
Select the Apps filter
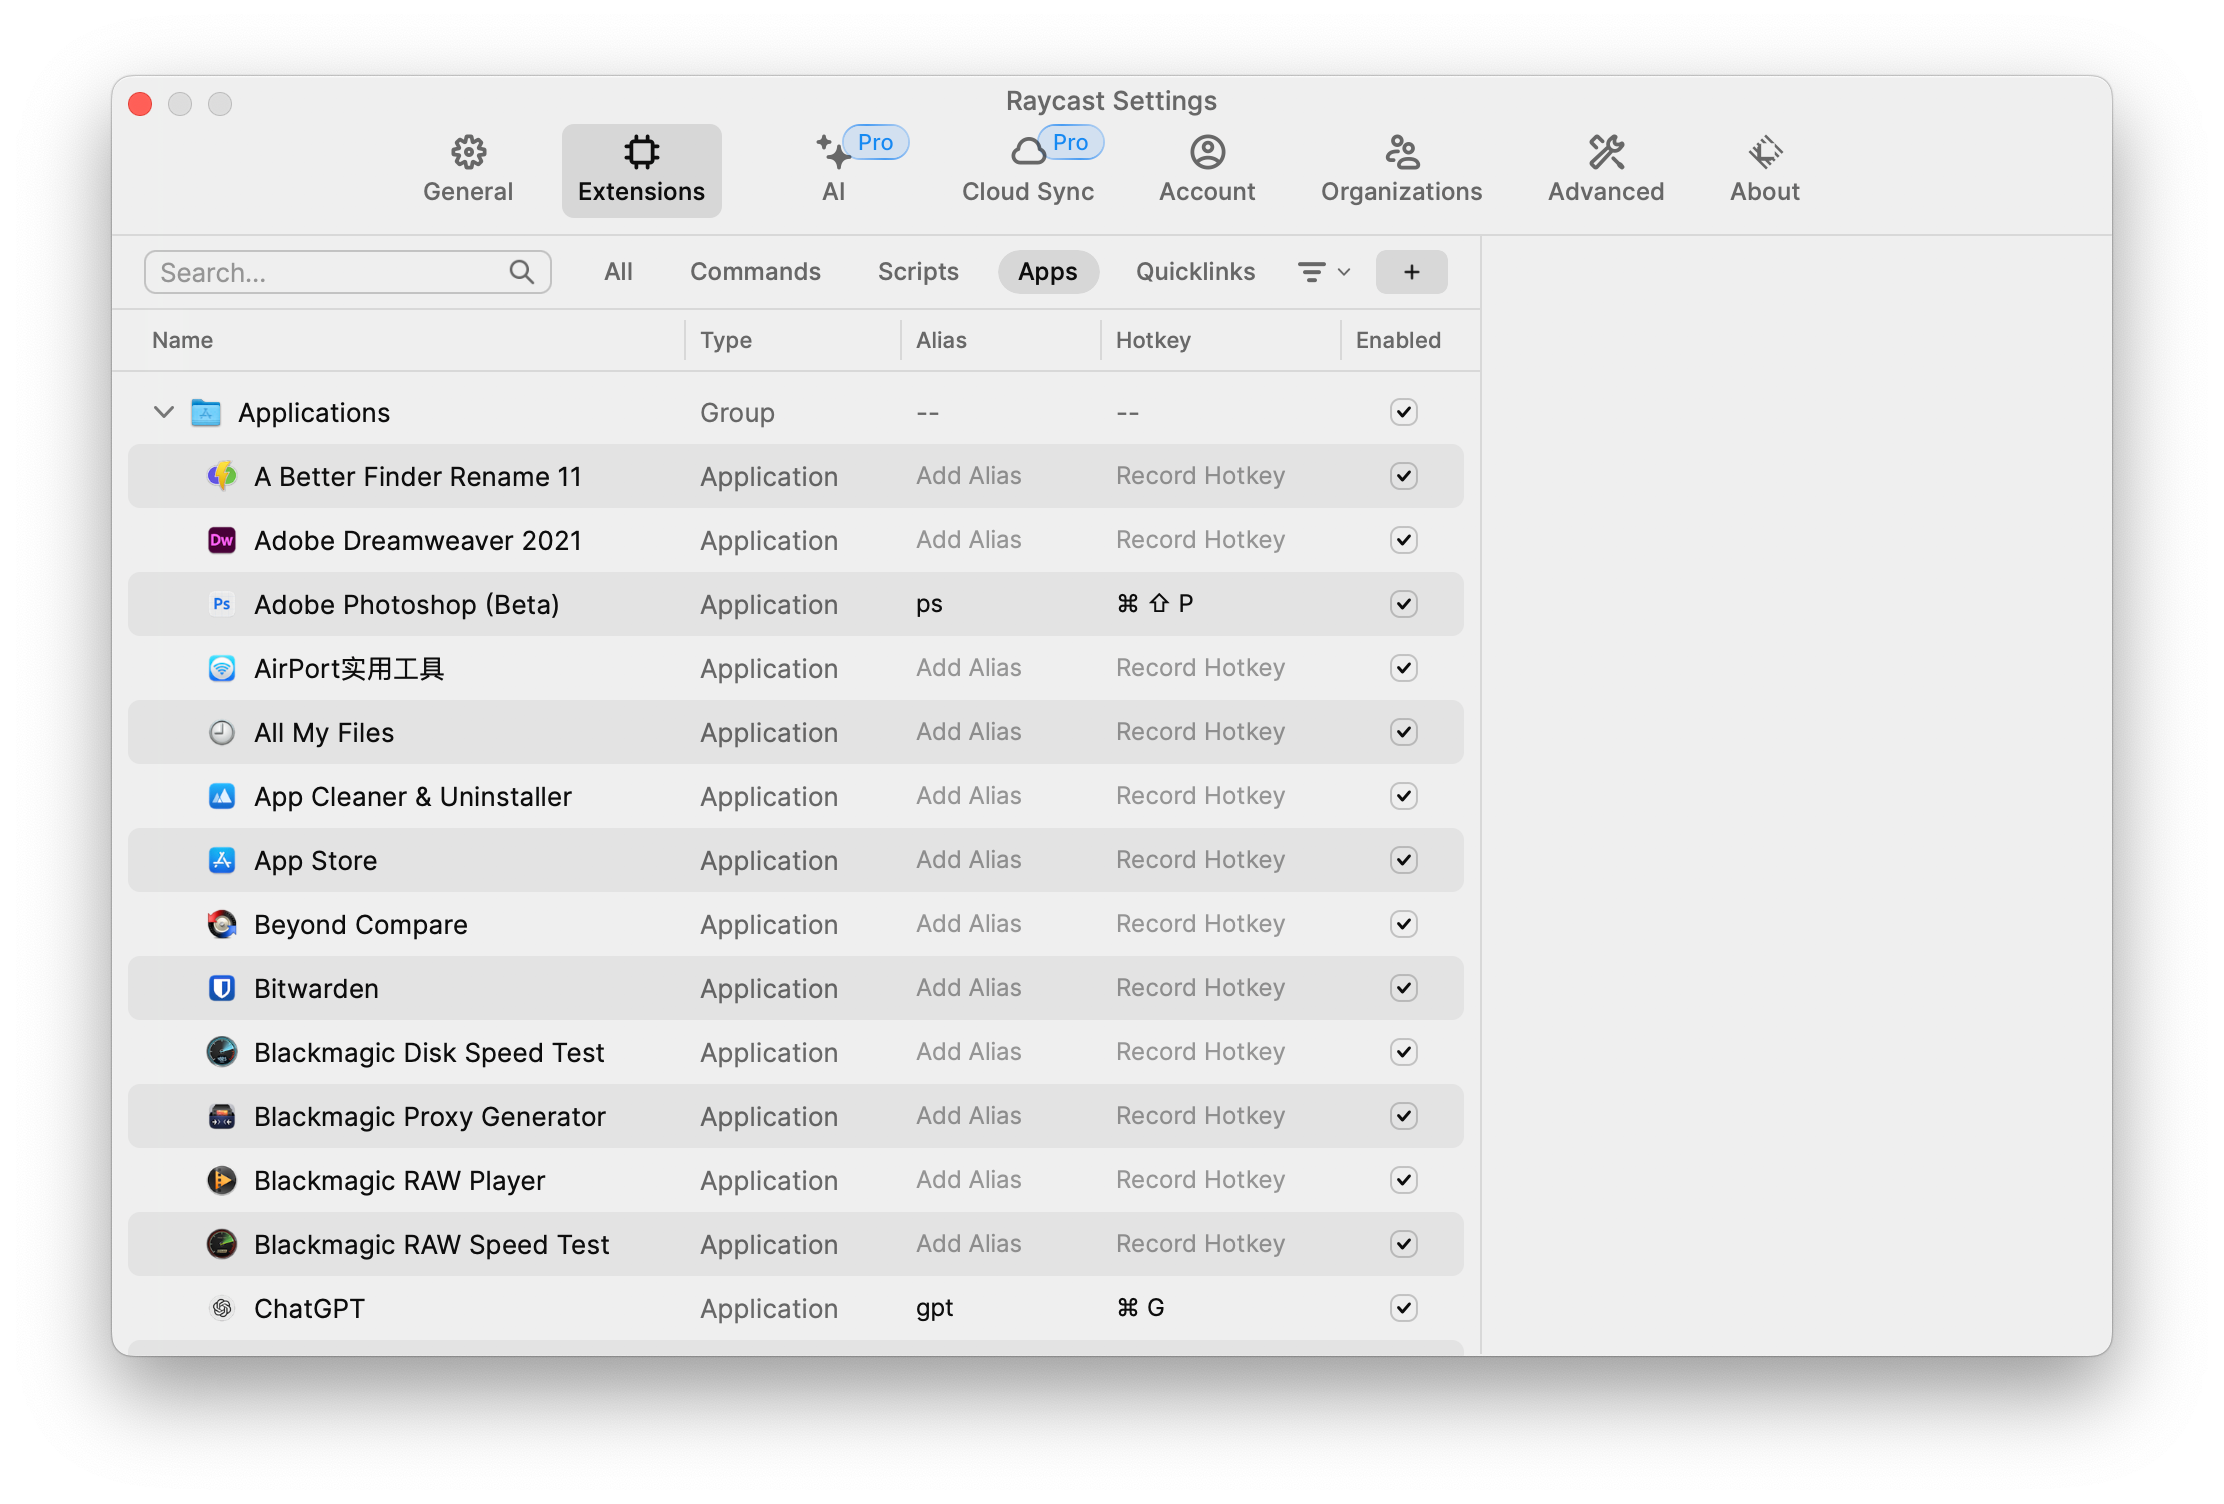[x=1048, y=272]
